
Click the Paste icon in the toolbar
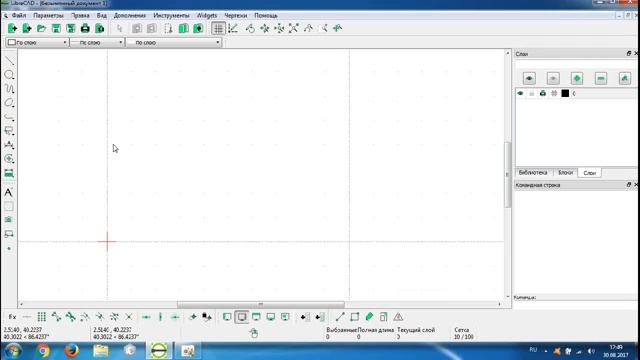tap(198, 28)
